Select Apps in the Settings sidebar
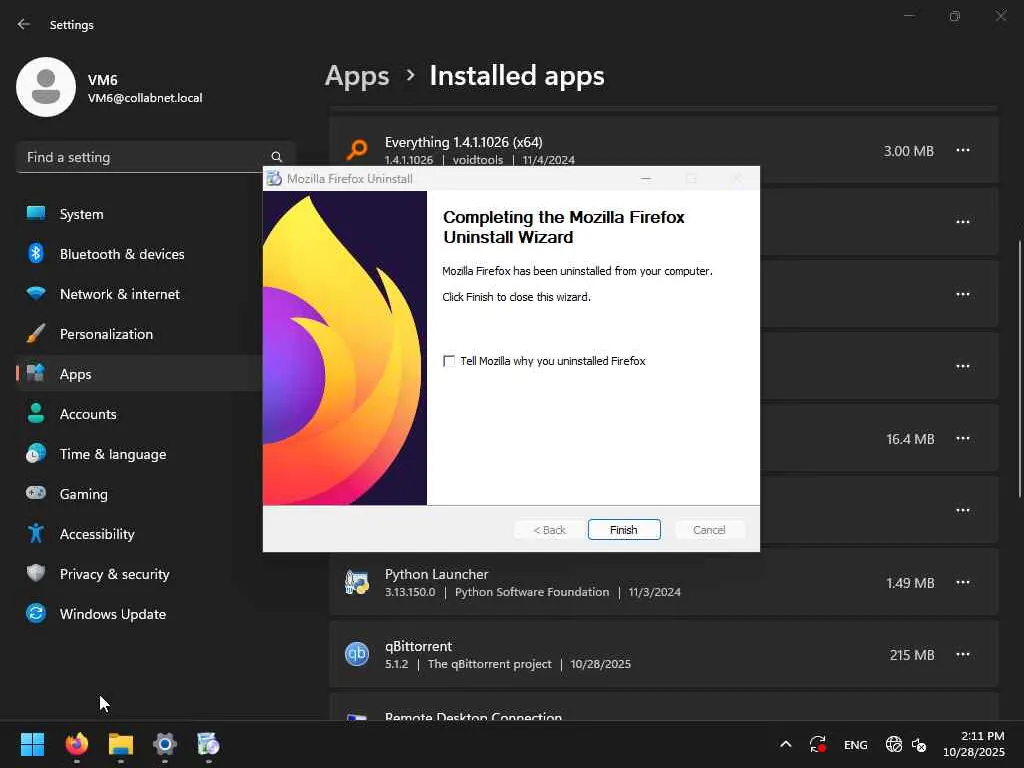Screen dimensions: 1024x768 coord(140,374)
